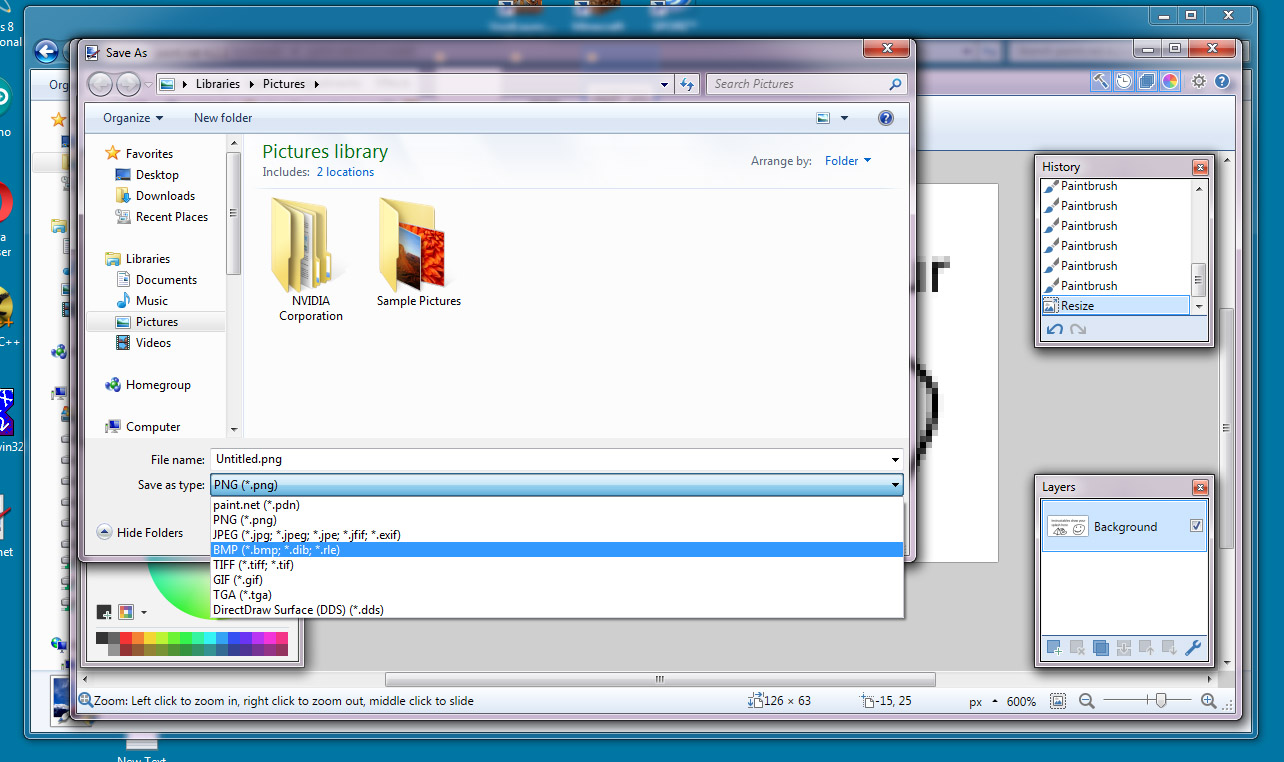The width and height of the screenshot is (1284, 762).
Task: Open paint.net help question mark icon
Action: point(1221,82)
